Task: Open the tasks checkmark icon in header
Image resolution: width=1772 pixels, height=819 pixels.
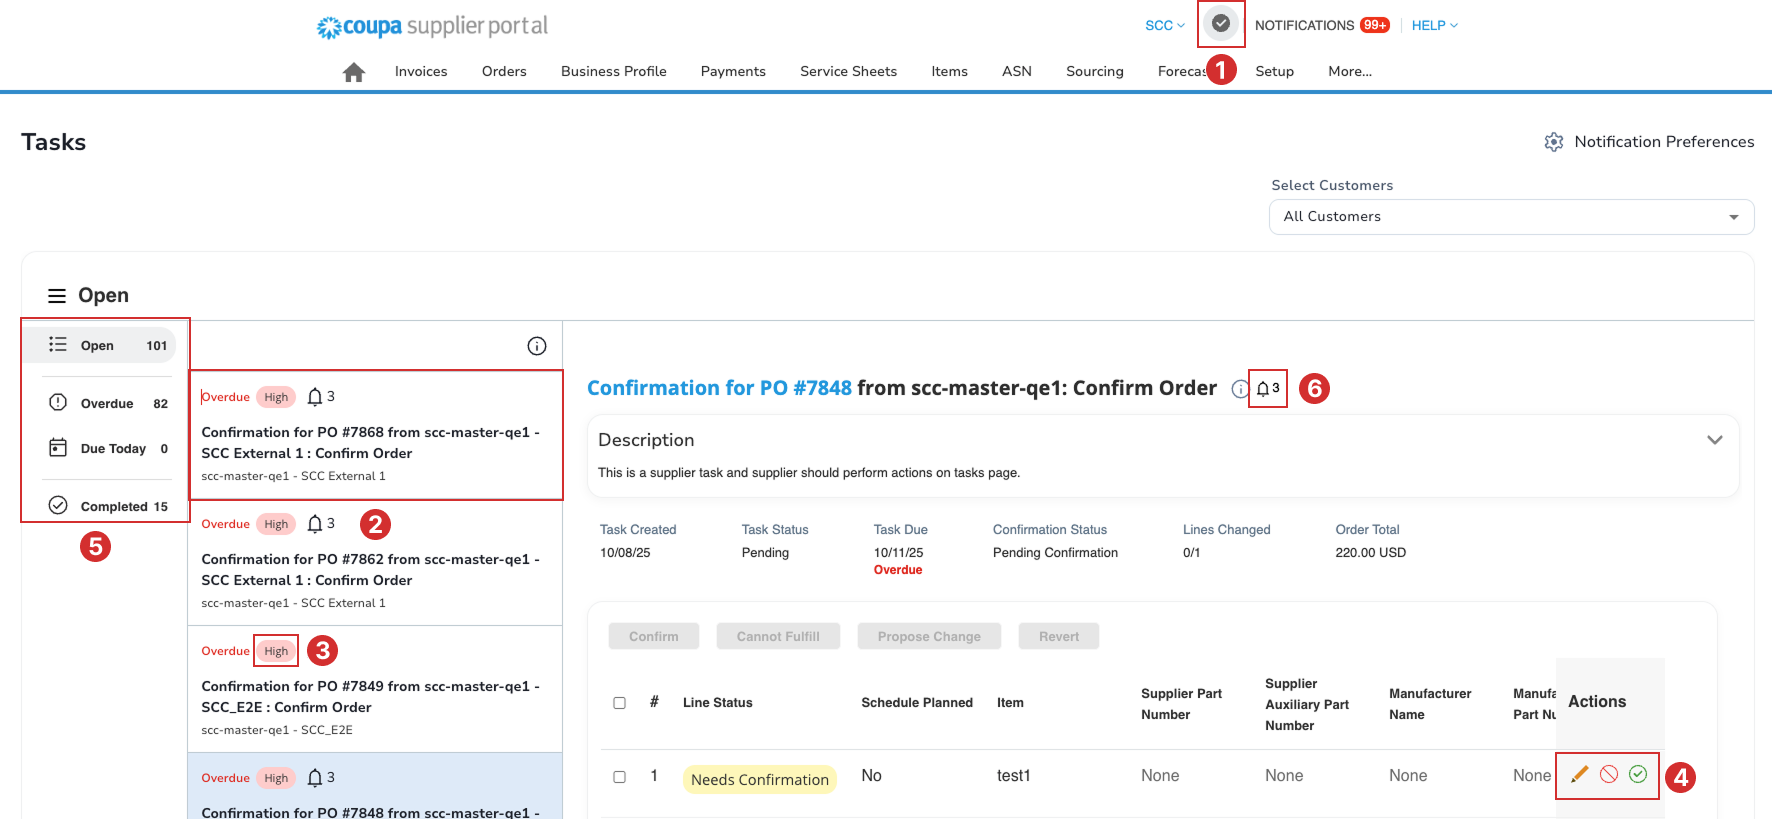Action: pyautogui.click(x=1220, y=23)
